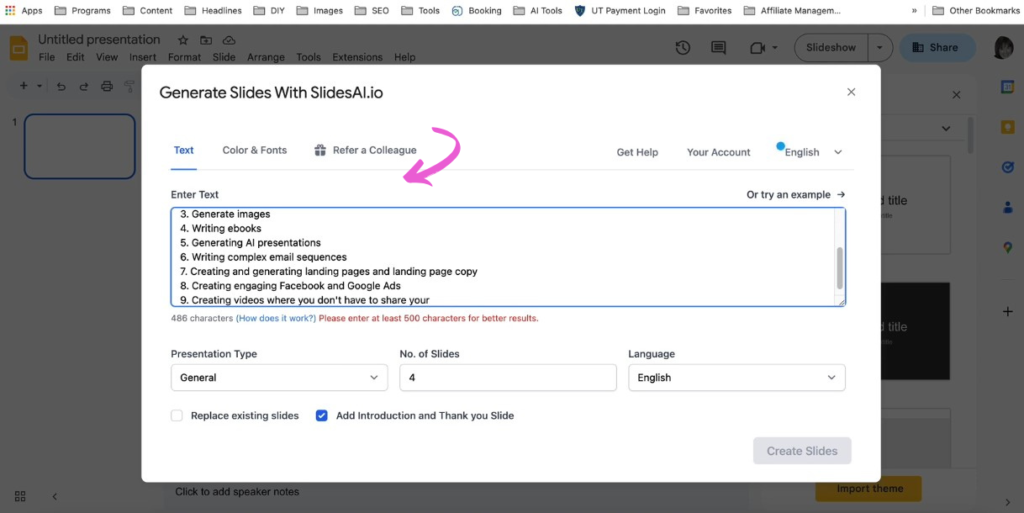Check the cloud save status icon
1024x513 pixels.
(x=229, y=40)
